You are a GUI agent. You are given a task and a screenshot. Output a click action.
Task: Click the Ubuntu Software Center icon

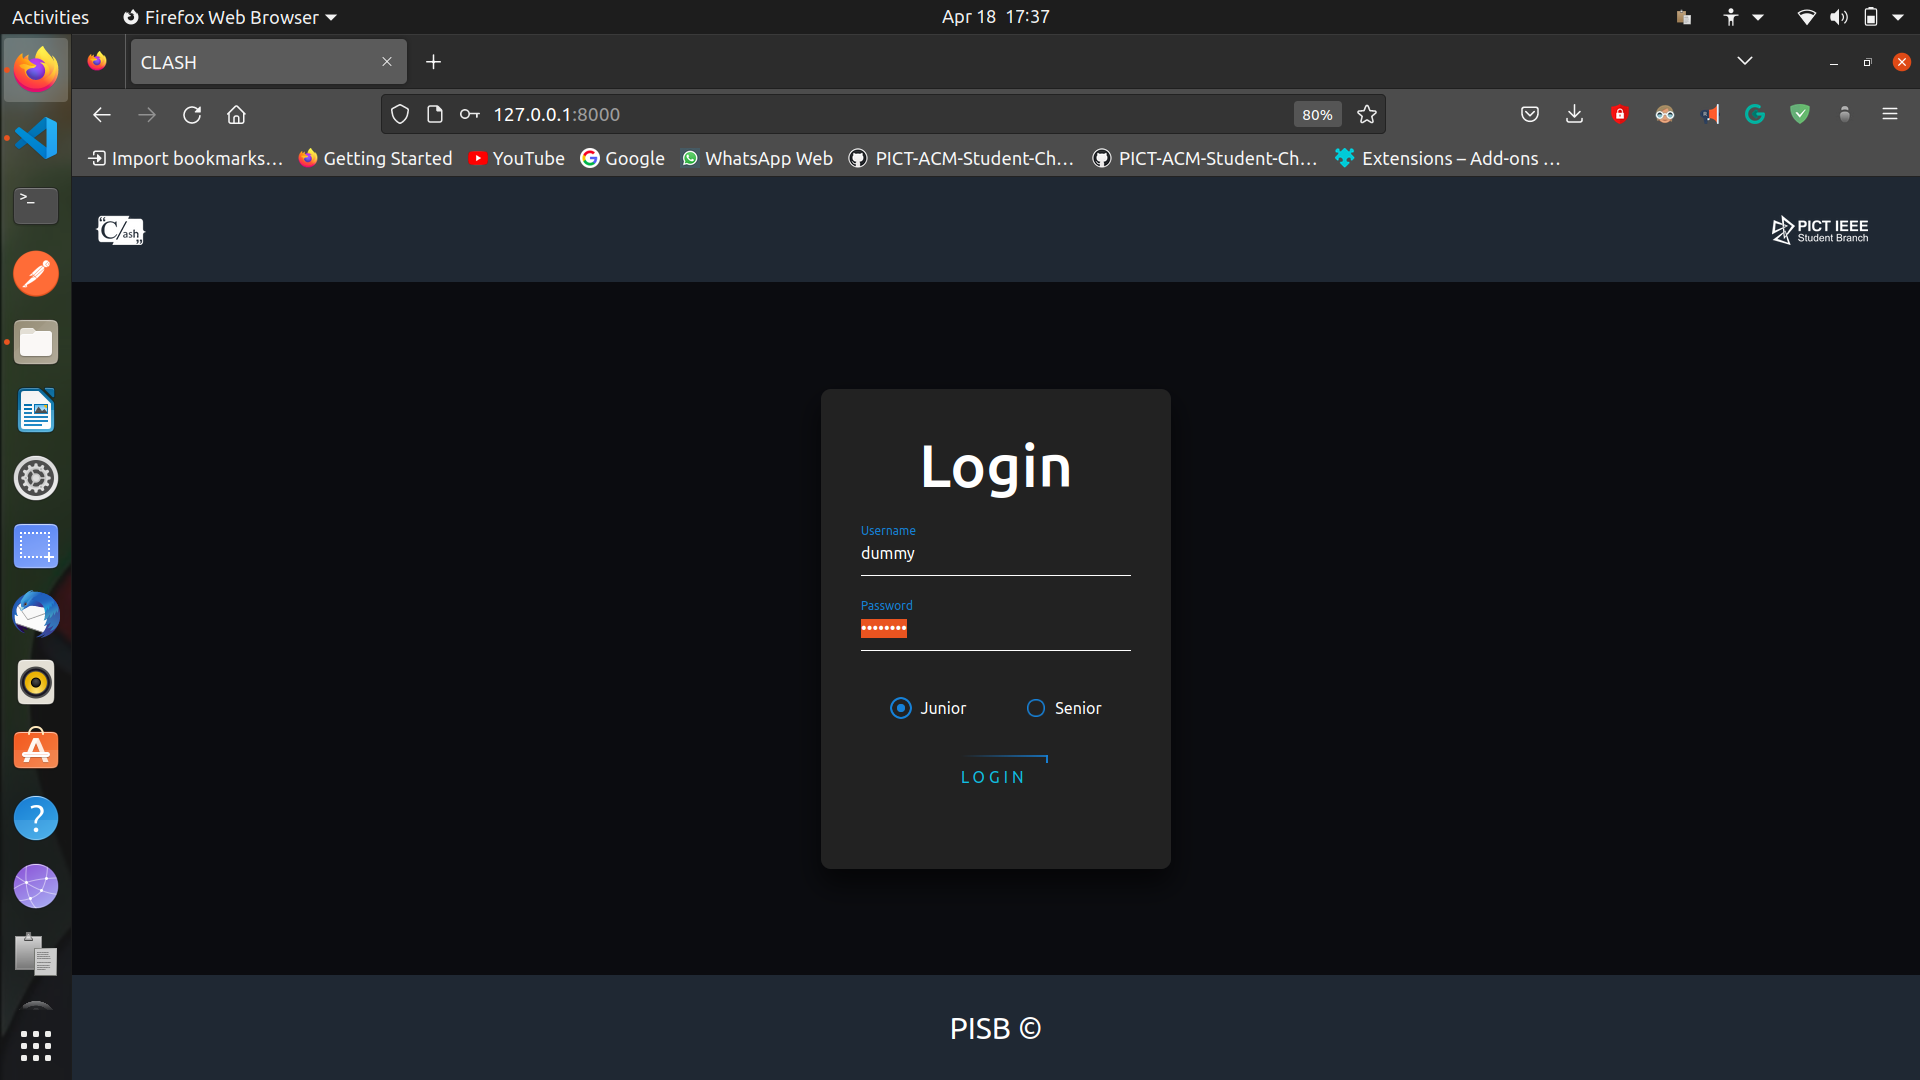36,750
